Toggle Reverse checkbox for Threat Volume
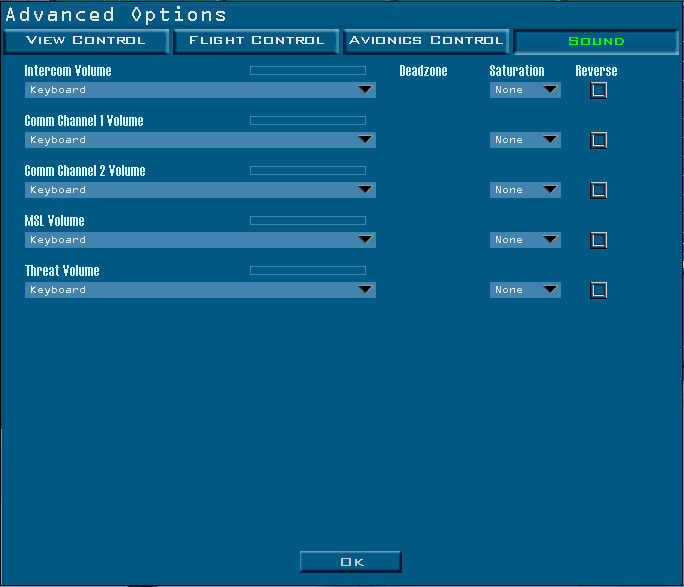This screenshot has height=587, width=684. 598,290
